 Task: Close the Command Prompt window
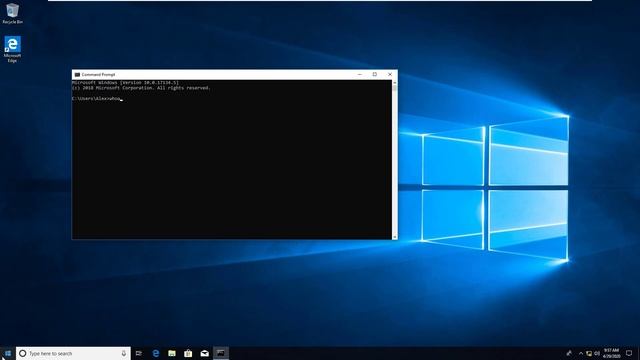(x=390, y=74)
